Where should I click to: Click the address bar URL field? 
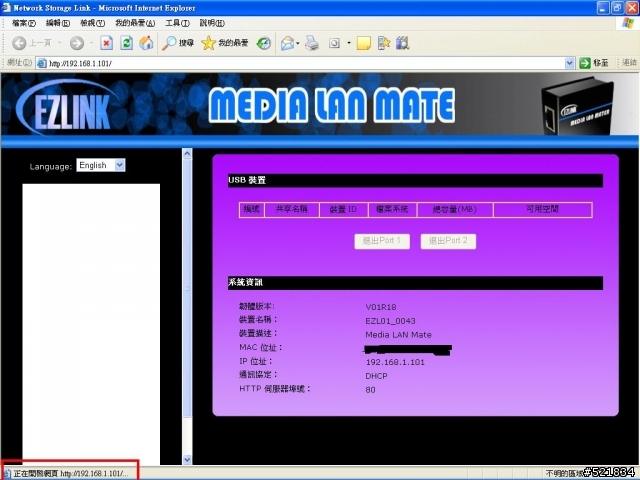[x=306, y=63]
